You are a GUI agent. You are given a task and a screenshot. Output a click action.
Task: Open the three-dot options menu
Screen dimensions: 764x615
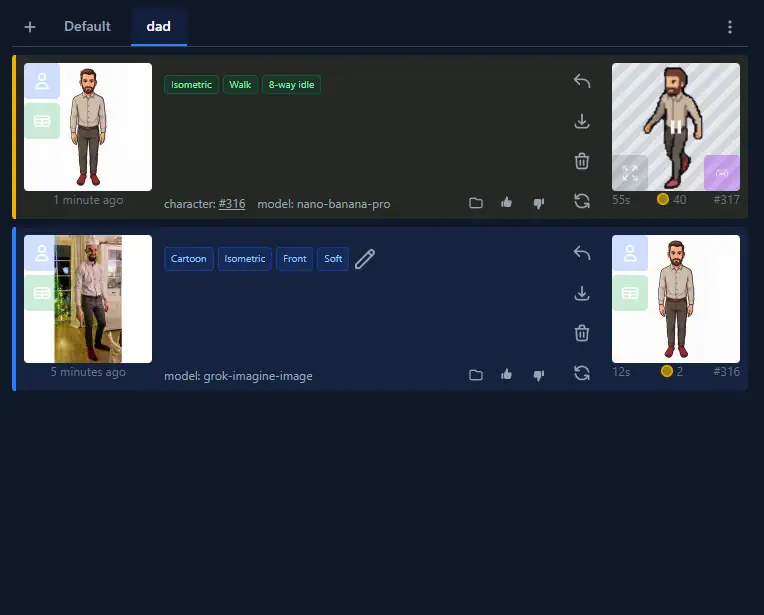730,27
